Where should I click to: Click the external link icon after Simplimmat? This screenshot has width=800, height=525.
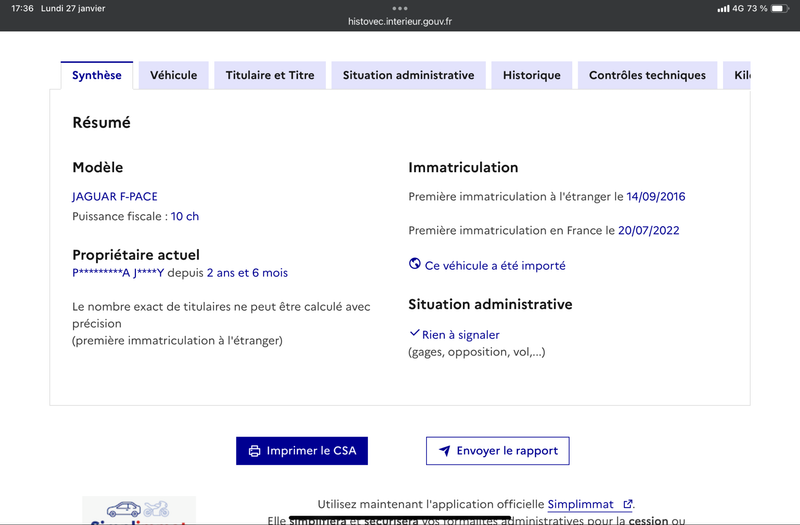tap(628, 504)
